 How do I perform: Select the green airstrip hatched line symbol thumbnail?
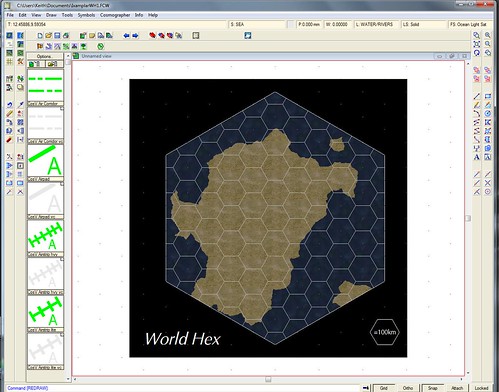pos(45,236)
